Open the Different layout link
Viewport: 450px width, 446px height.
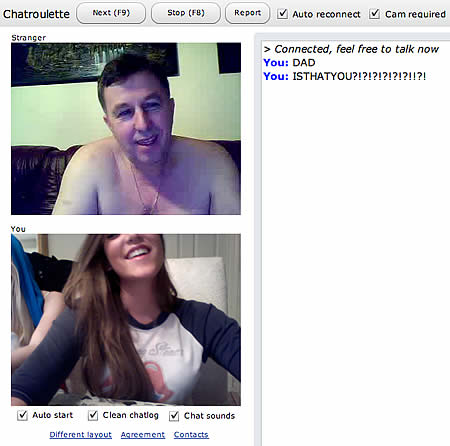(x=80, y=435)
